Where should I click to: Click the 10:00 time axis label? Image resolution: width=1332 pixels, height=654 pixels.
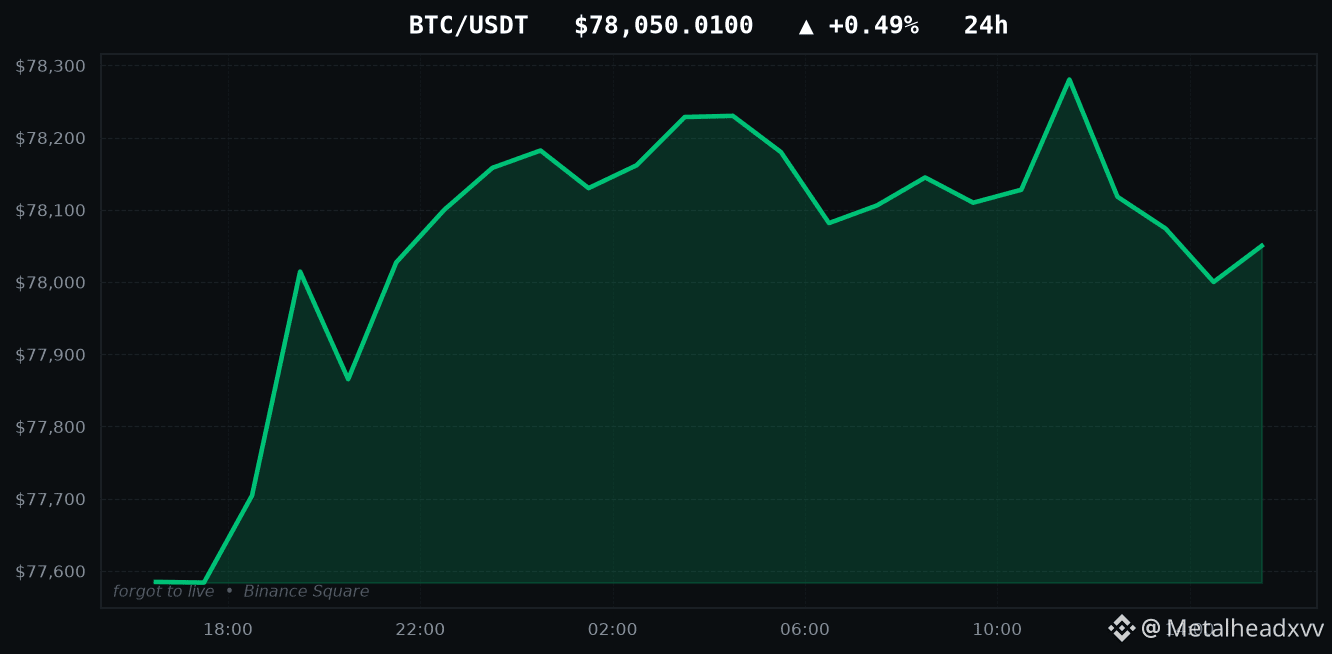(x=997, y=630)
